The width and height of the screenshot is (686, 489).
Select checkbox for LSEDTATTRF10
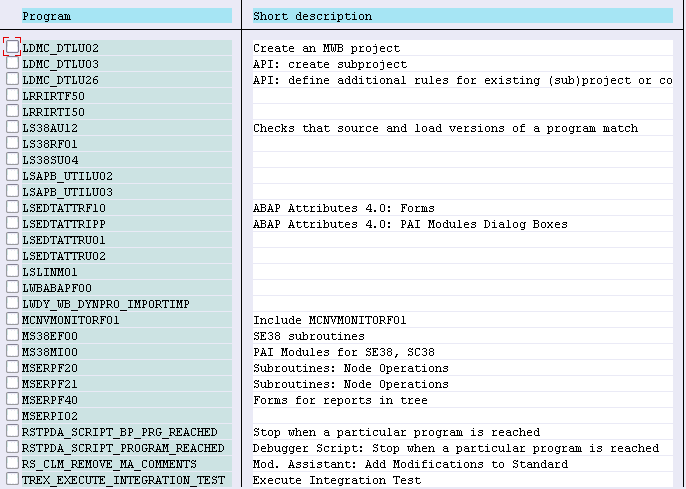tap(12, 206)
